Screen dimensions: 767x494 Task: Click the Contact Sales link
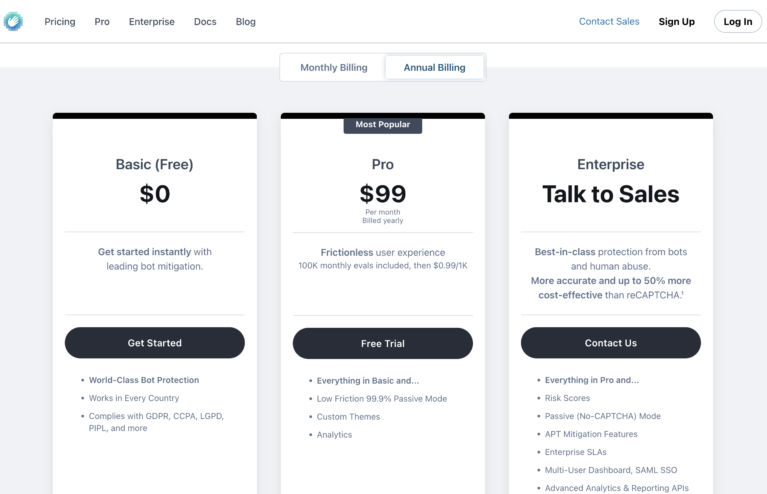609,22
